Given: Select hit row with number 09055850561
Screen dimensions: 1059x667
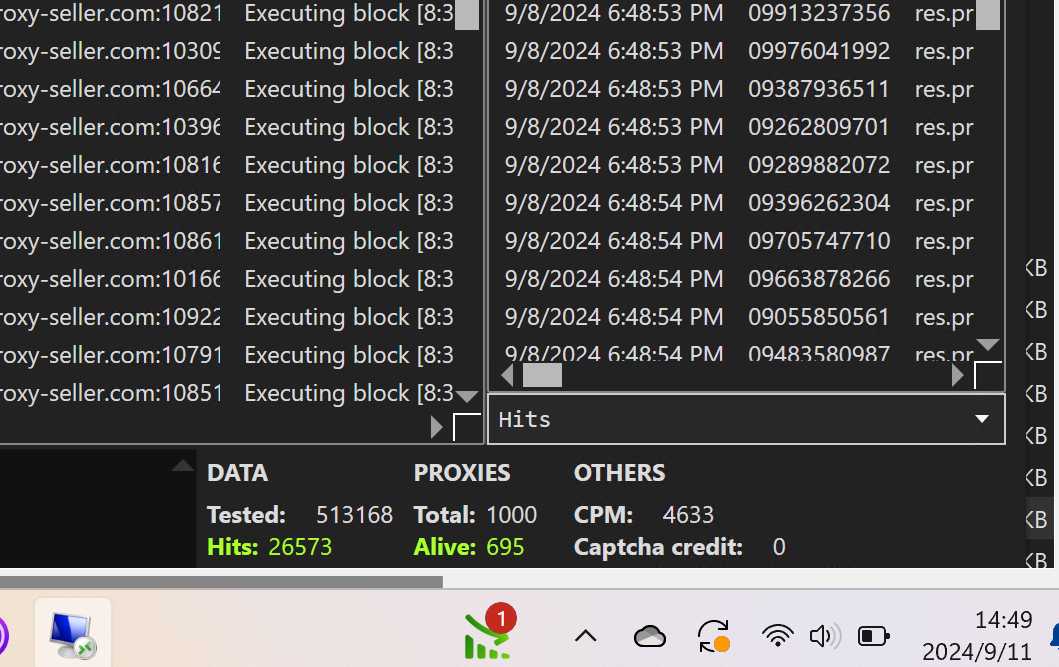Looking at the screenshot, I should click(x=740, y=317).
